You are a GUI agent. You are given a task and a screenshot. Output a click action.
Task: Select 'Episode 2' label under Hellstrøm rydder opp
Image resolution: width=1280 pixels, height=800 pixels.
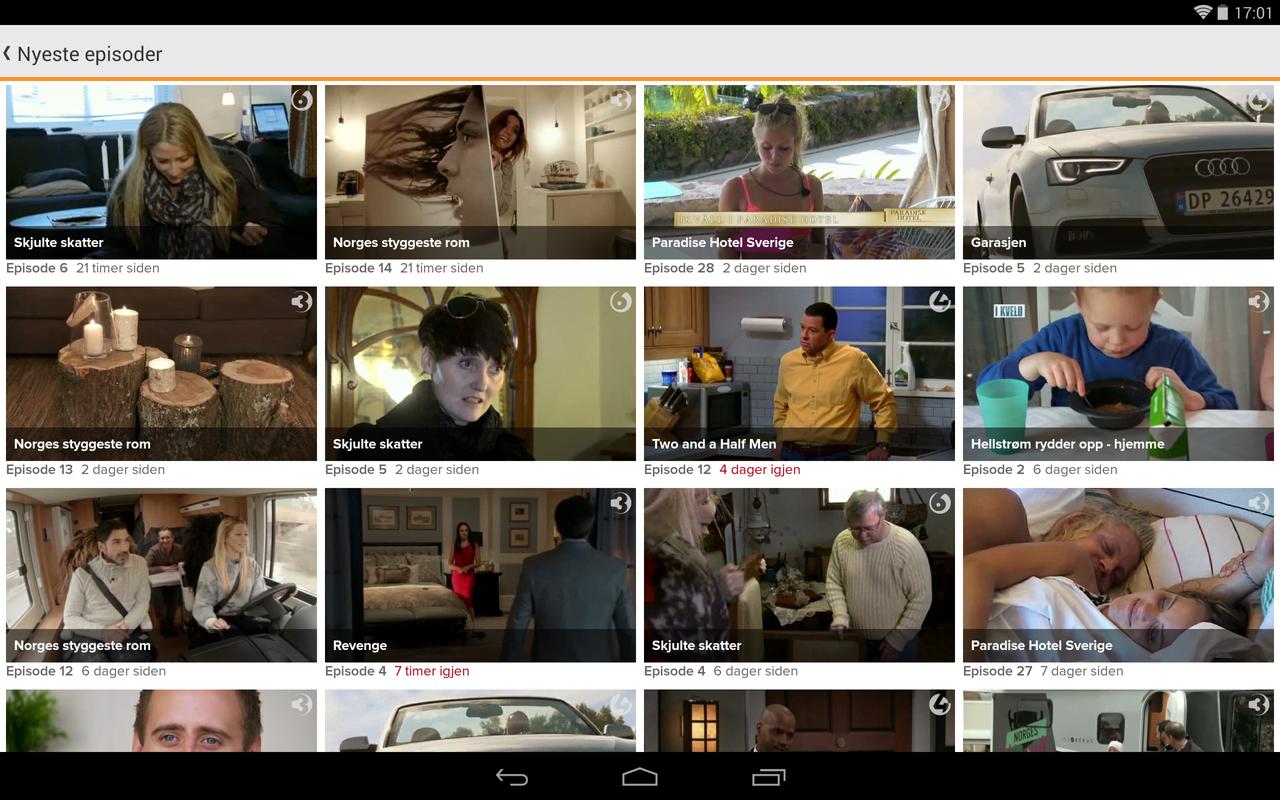994,470
